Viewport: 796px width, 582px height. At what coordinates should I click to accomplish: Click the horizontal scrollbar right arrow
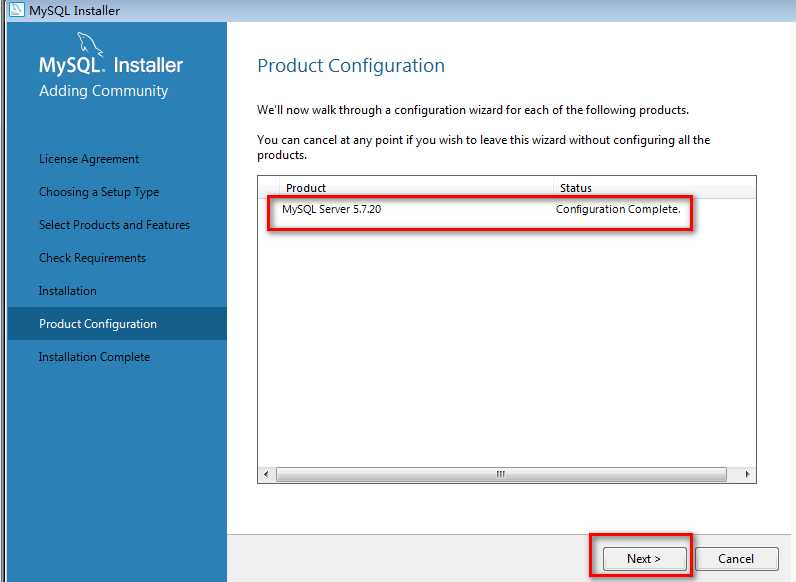[x=747, y=474]
